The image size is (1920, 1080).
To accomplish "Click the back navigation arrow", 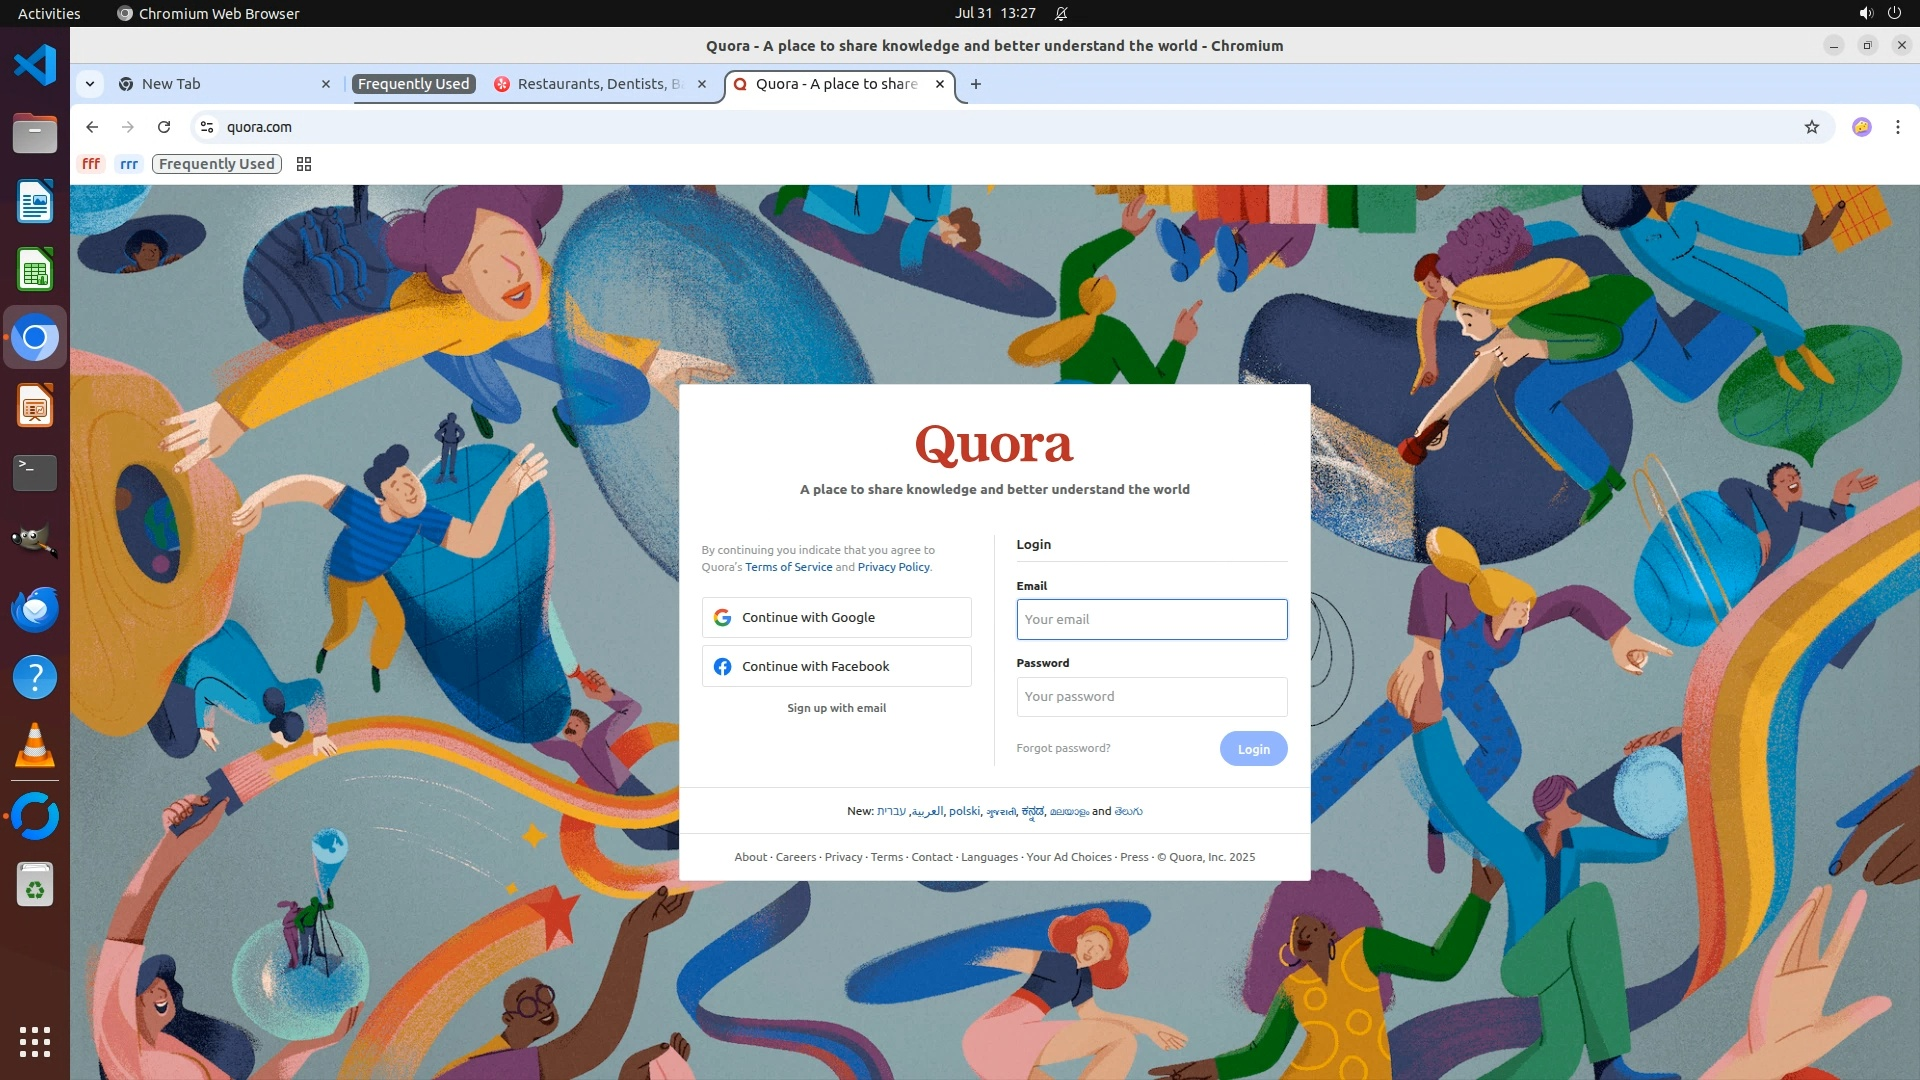I will tap(92, 127).
